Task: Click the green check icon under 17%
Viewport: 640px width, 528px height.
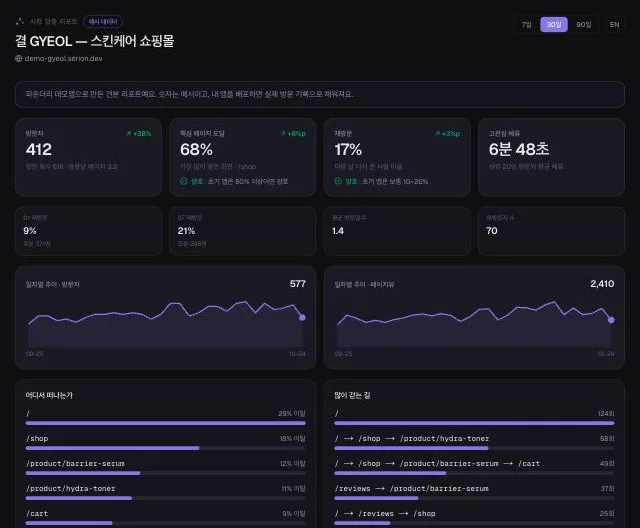Action: point(338,181)
